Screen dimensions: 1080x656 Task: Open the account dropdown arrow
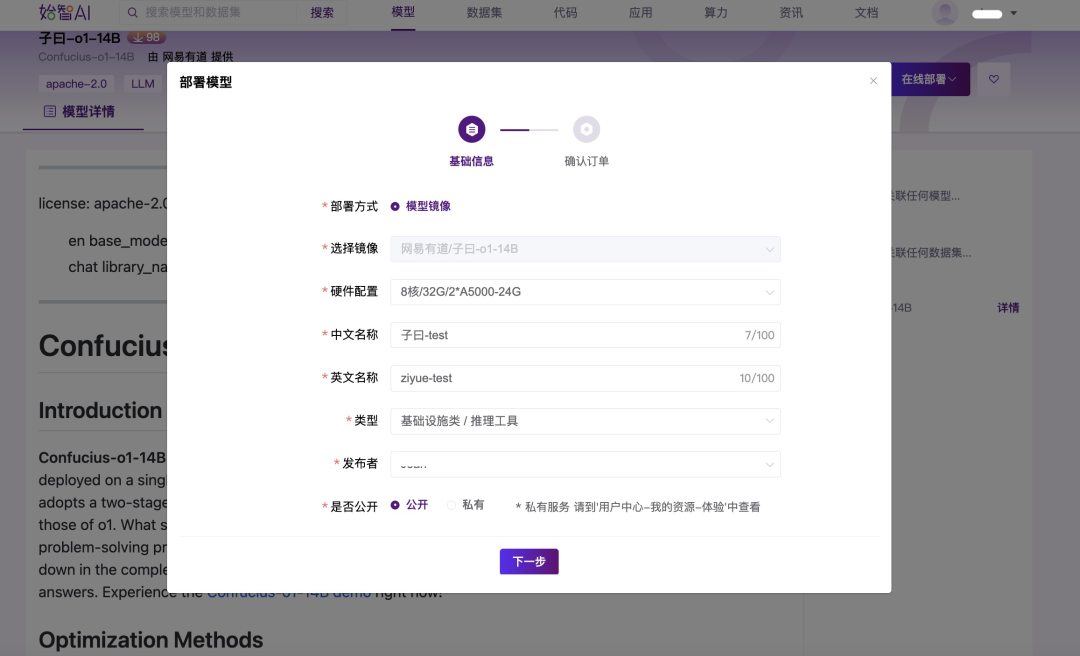(1013, 13)
